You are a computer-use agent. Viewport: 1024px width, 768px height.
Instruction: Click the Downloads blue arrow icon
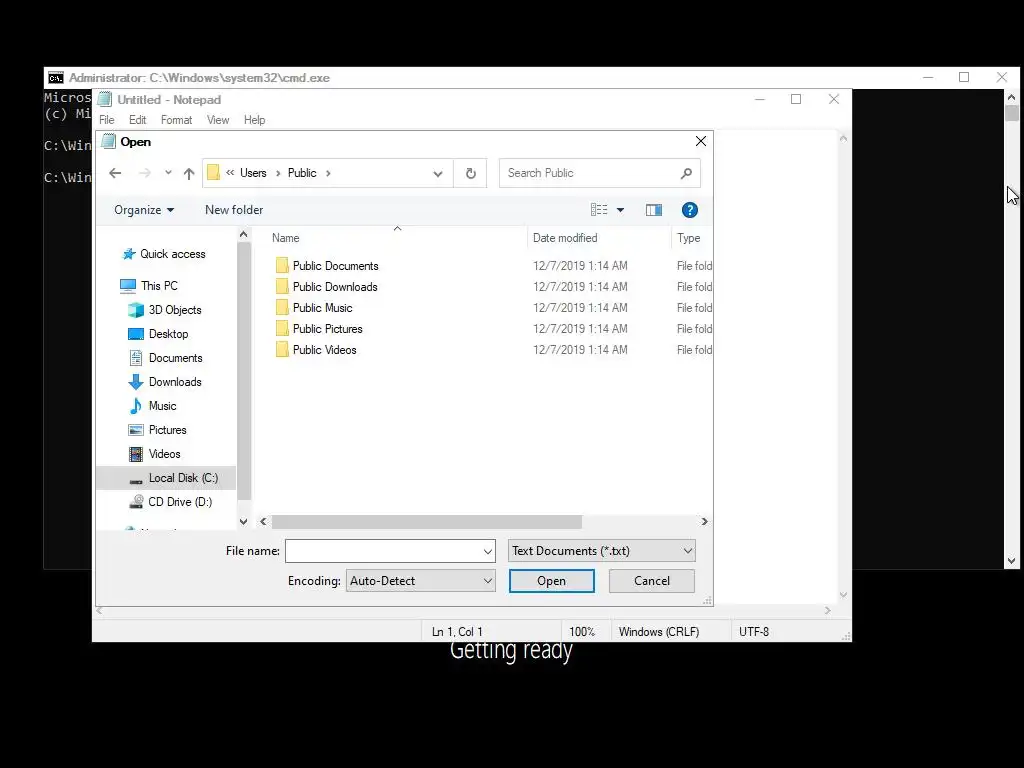tap(136, 382)
